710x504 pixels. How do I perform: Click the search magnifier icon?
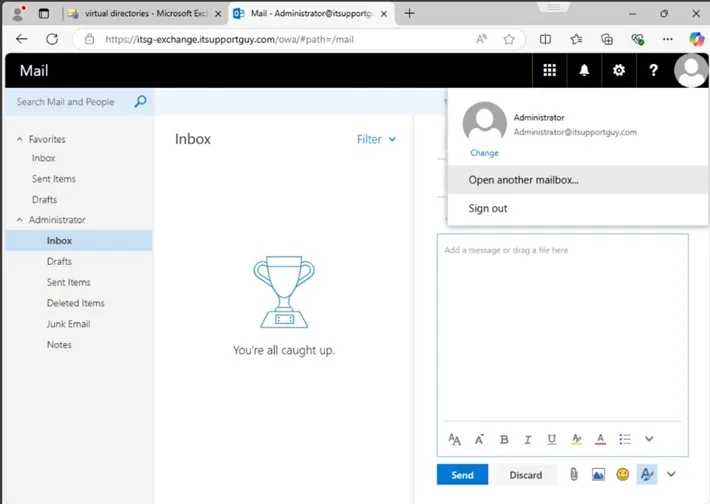140,102
